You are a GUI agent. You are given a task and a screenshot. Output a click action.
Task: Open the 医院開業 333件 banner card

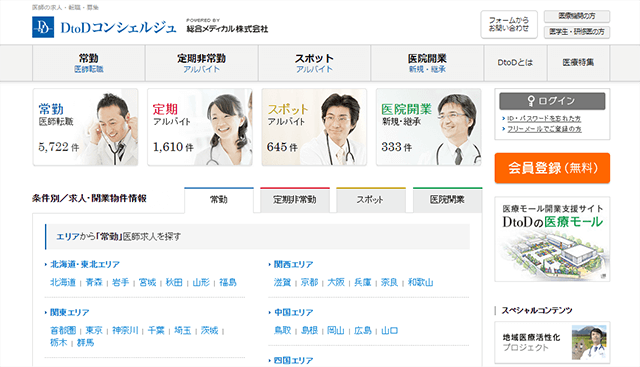429,127
